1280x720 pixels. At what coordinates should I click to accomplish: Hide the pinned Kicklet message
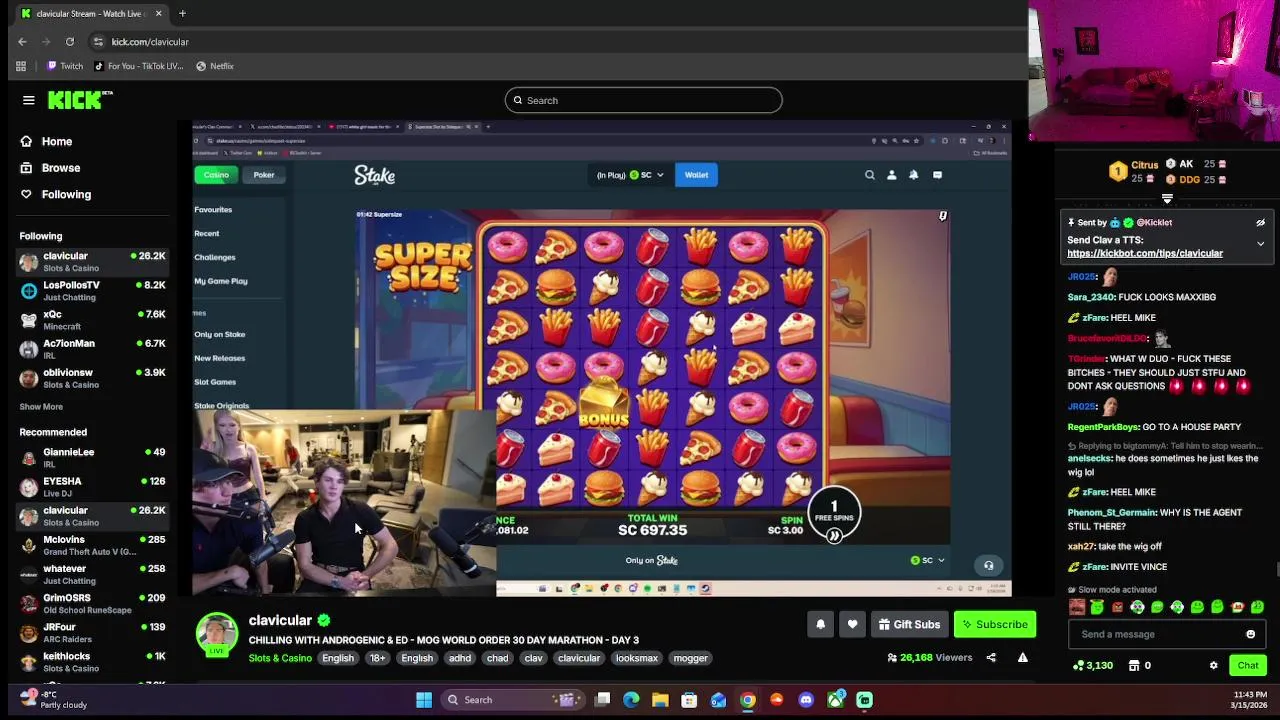(1260, 223)
